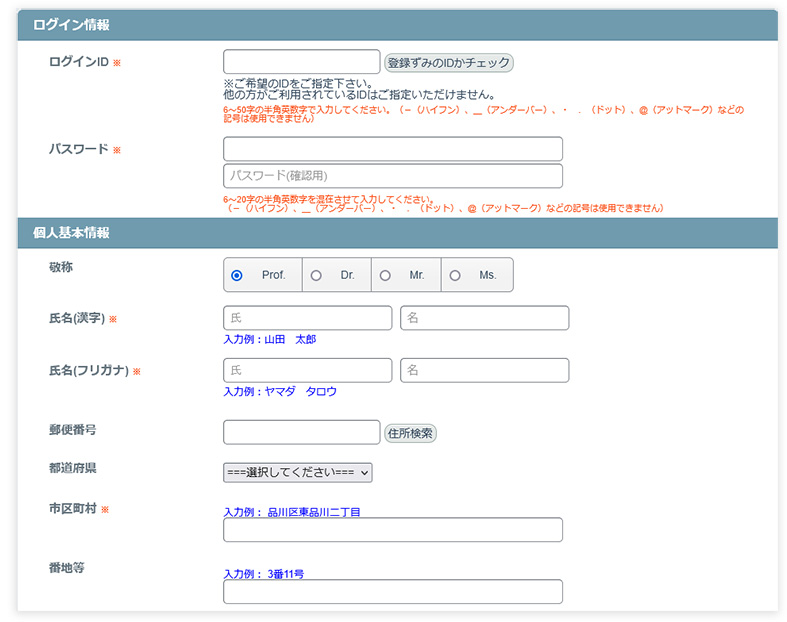Click the 敬称 field label

61,268
